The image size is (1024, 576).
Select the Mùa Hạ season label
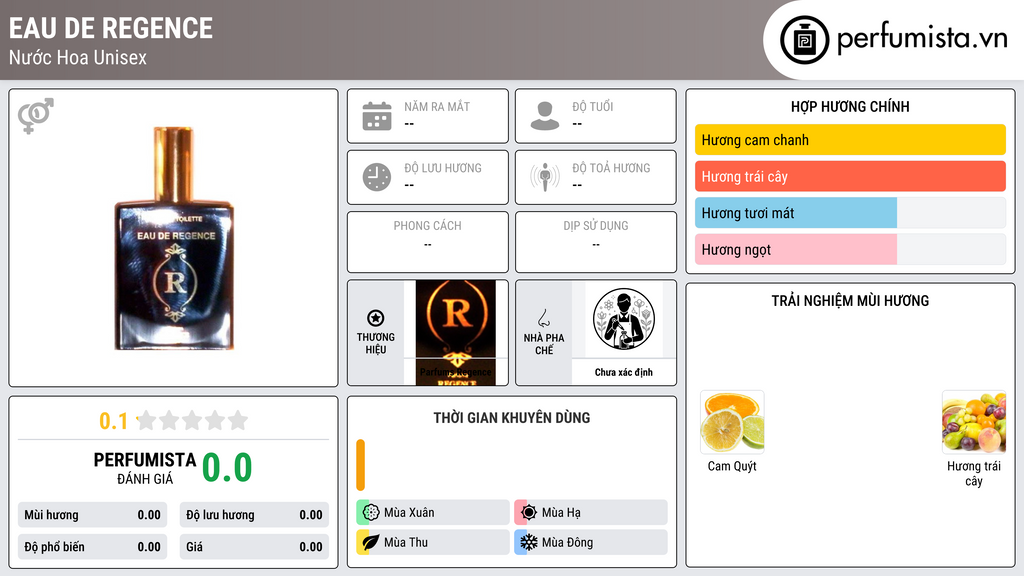561,513
